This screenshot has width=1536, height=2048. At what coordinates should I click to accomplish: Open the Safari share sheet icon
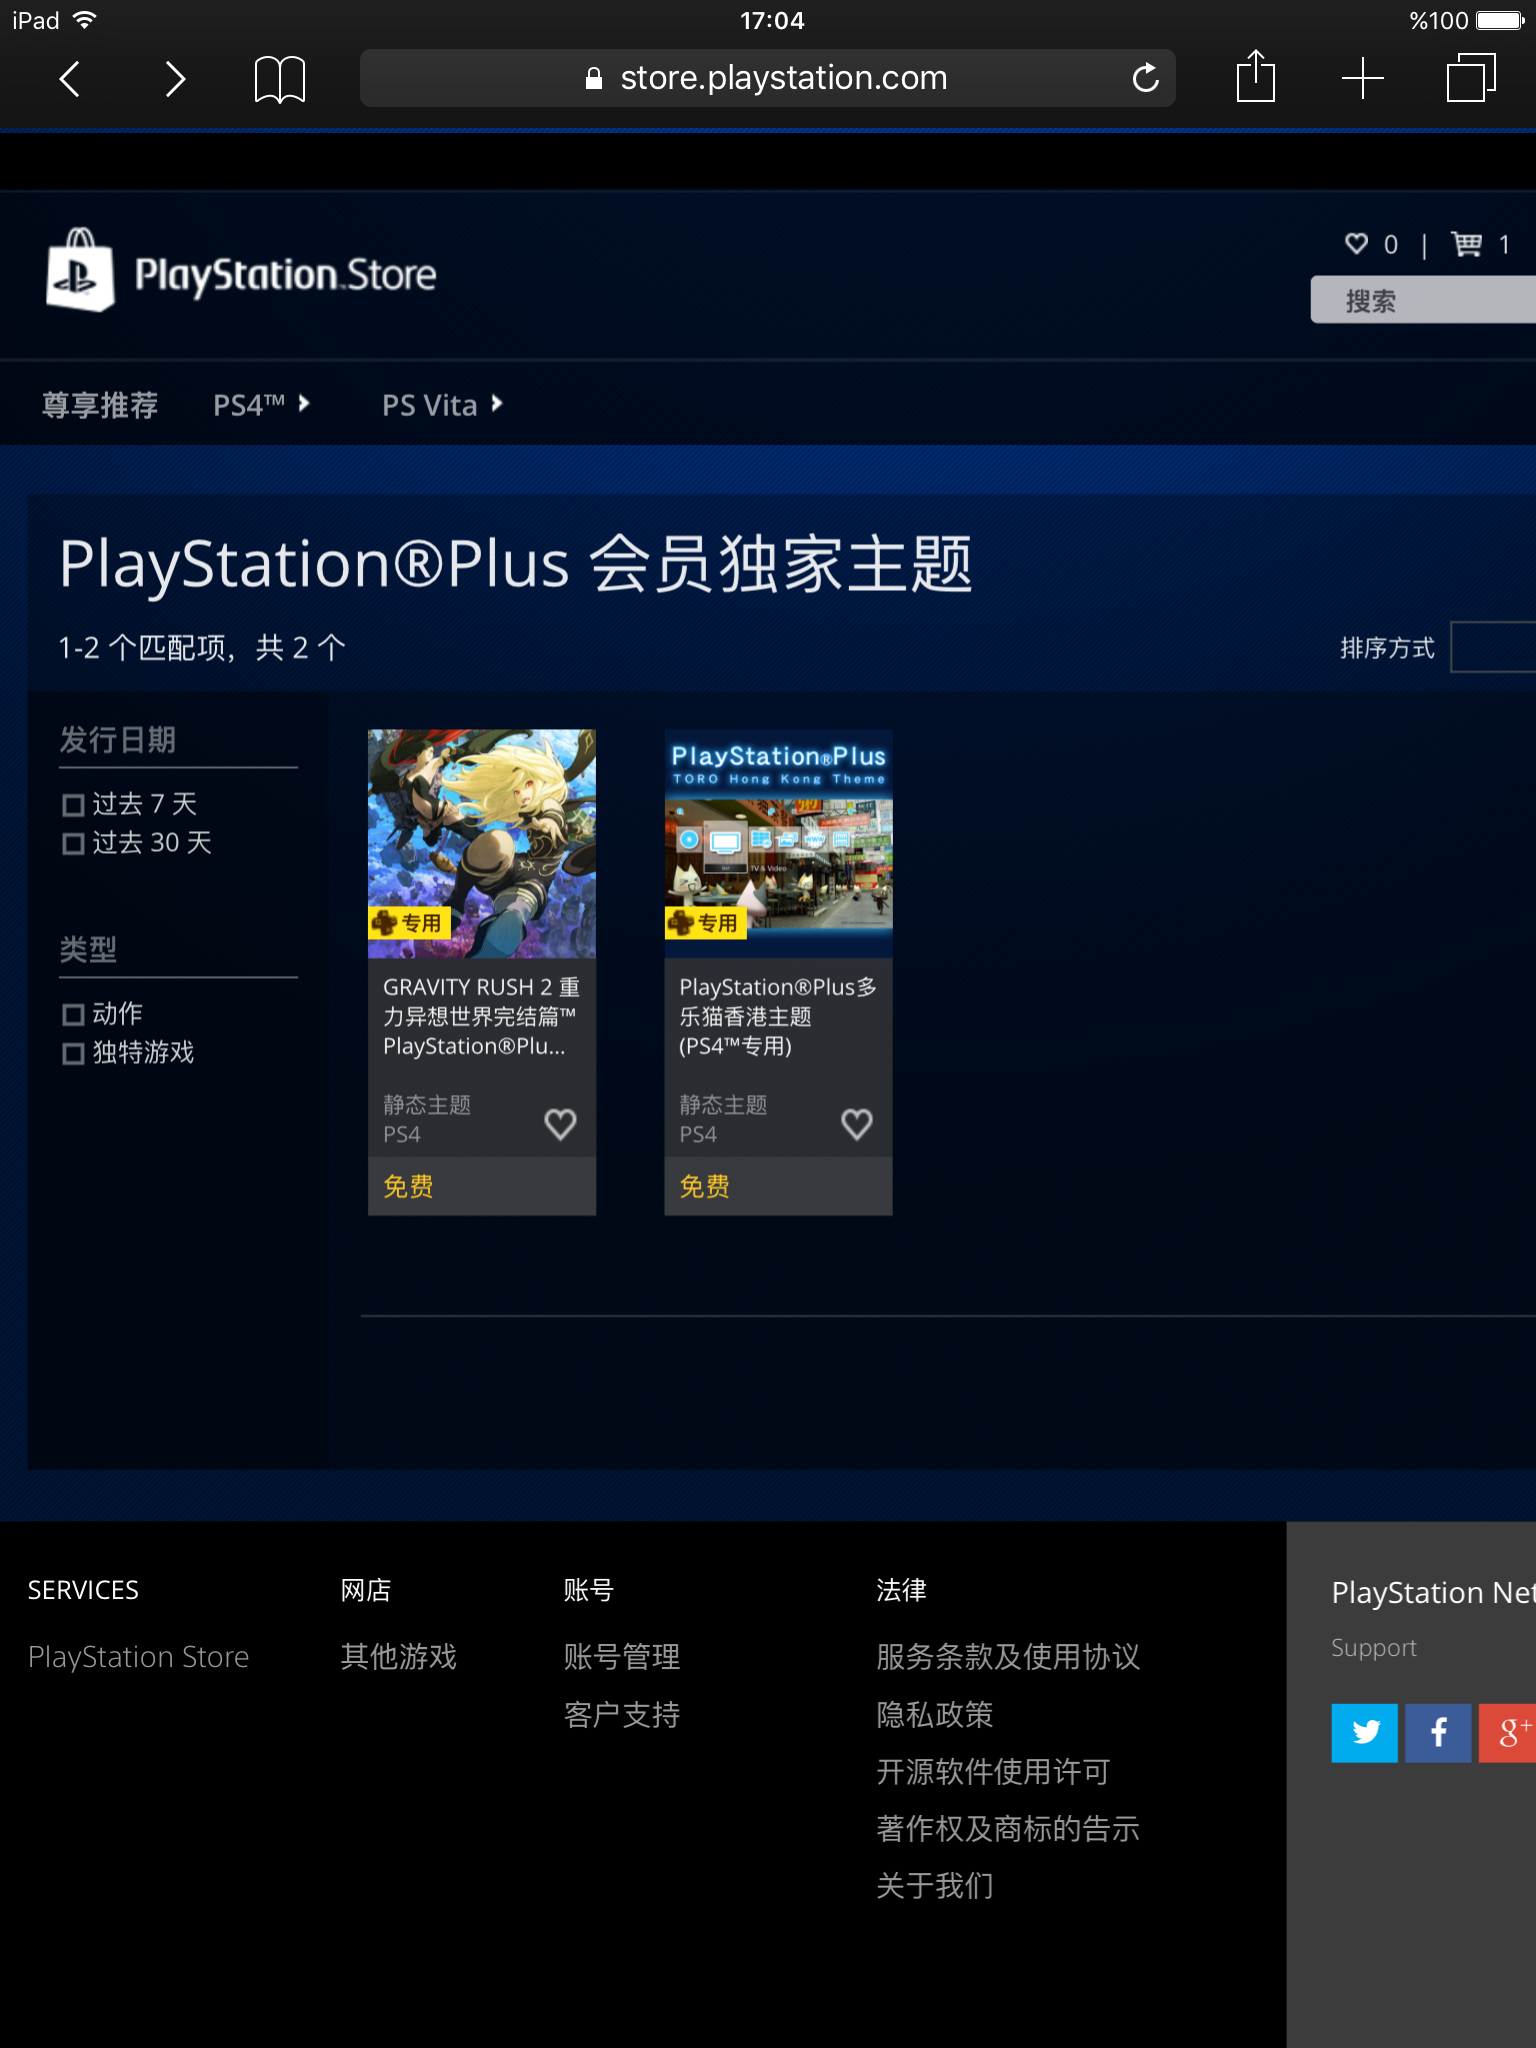click(1256, 76)
